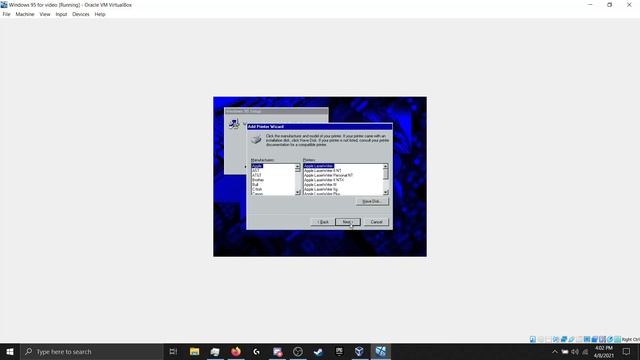Open Task View from taskbar
The height and width of the screenshot is (360, 640).
[x=173, y=351]
